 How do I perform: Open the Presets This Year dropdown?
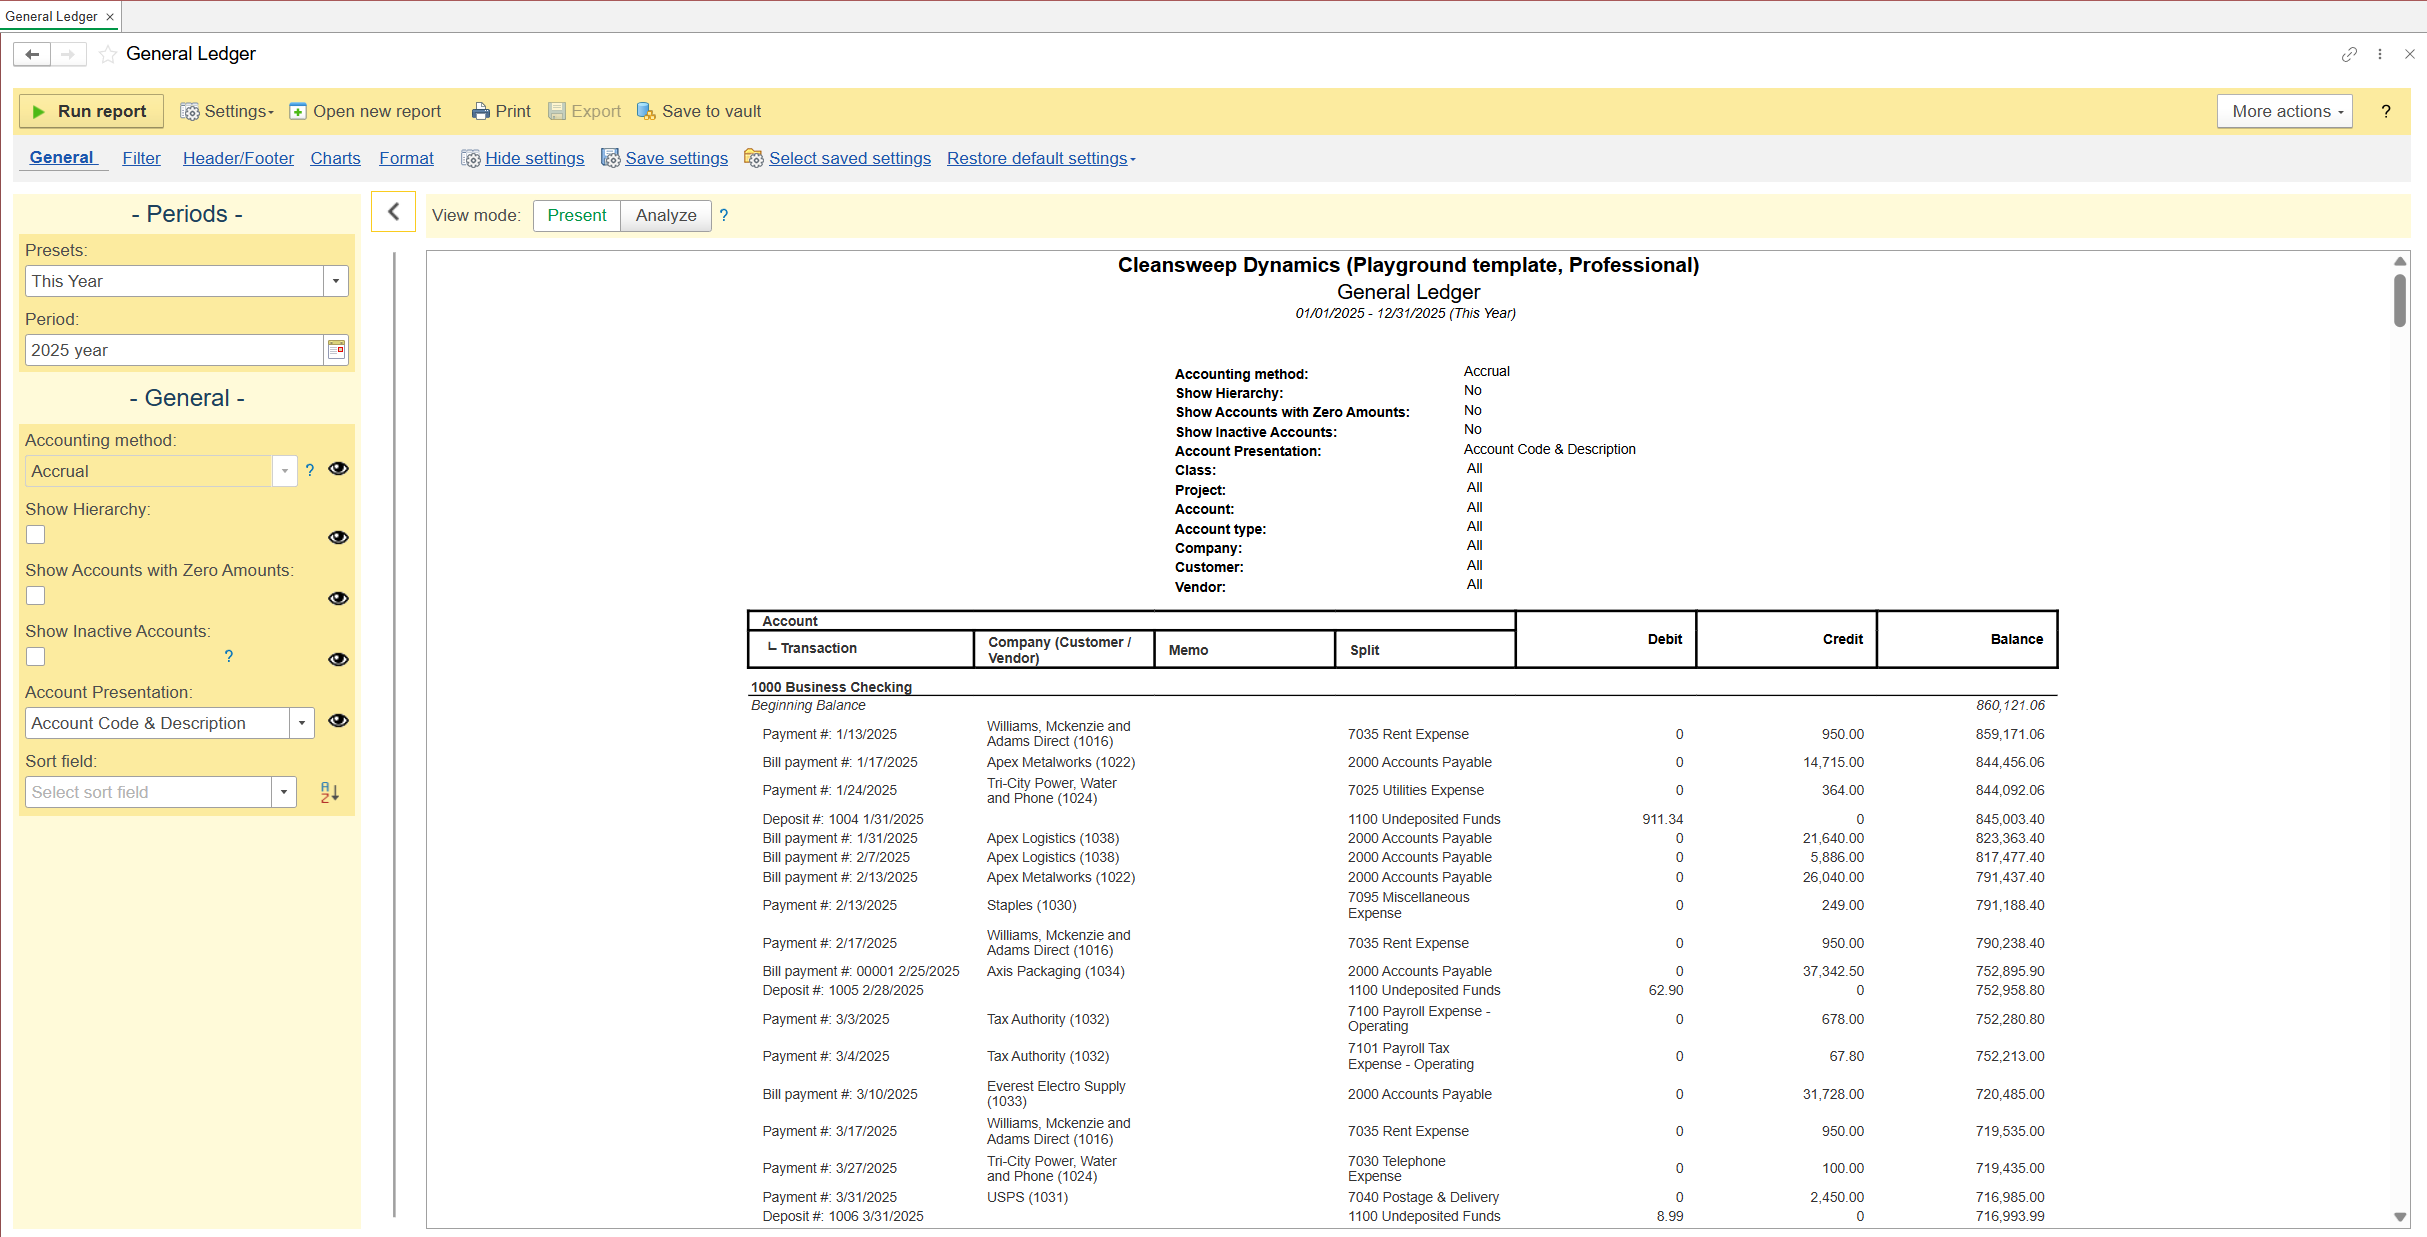[x=336, y=281]
